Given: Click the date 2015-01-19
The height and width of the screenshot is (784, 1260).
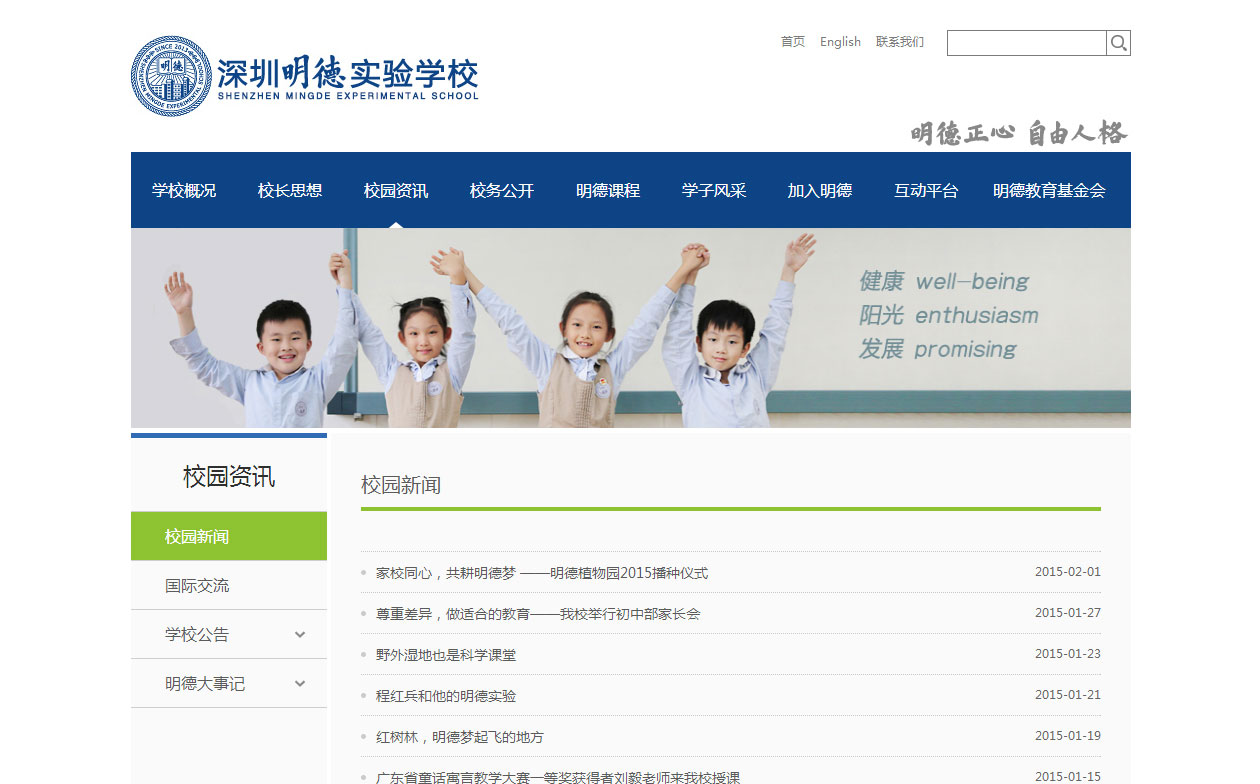Looking at the screenshot, I should (x=1068, y=736).
